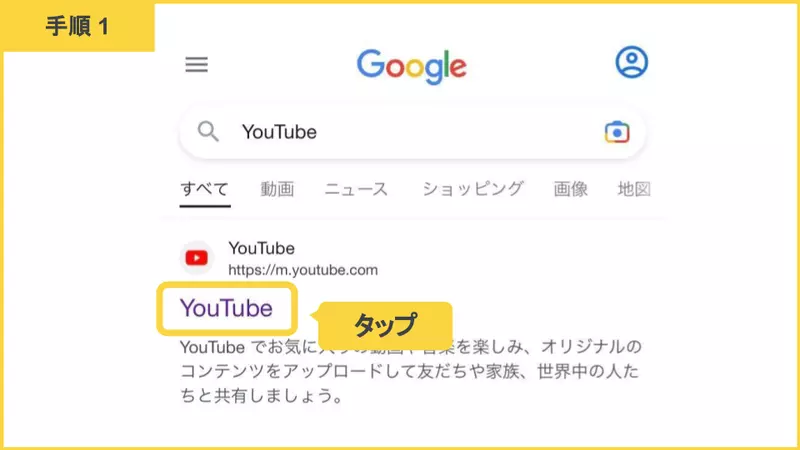This screenshot has width=800, height=450.
Task: Switch to the ニュース tab
Action: [356, 189]
